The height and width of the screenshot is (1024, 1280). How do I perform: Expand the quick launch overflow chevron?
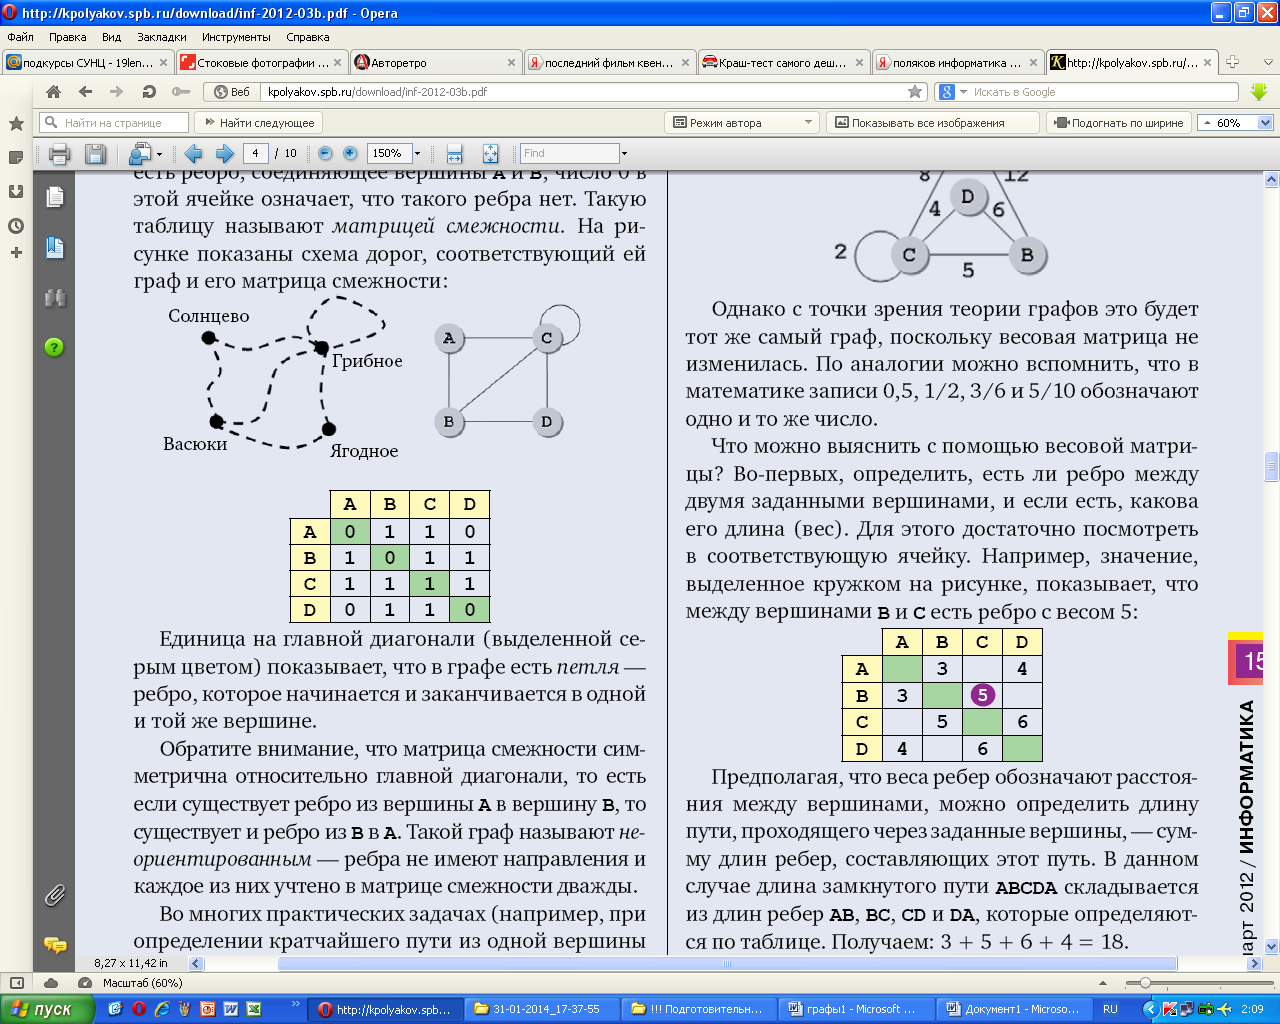pos(295,1003)
